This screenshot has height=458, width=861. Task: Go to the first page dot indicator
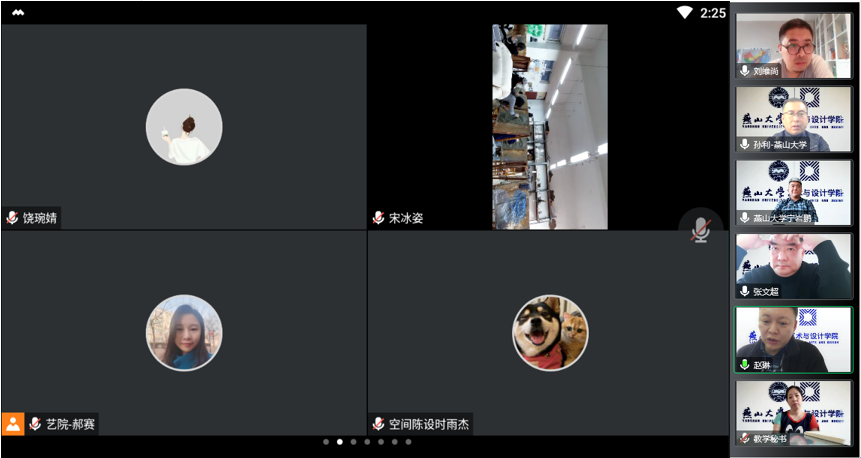[325, 441]
